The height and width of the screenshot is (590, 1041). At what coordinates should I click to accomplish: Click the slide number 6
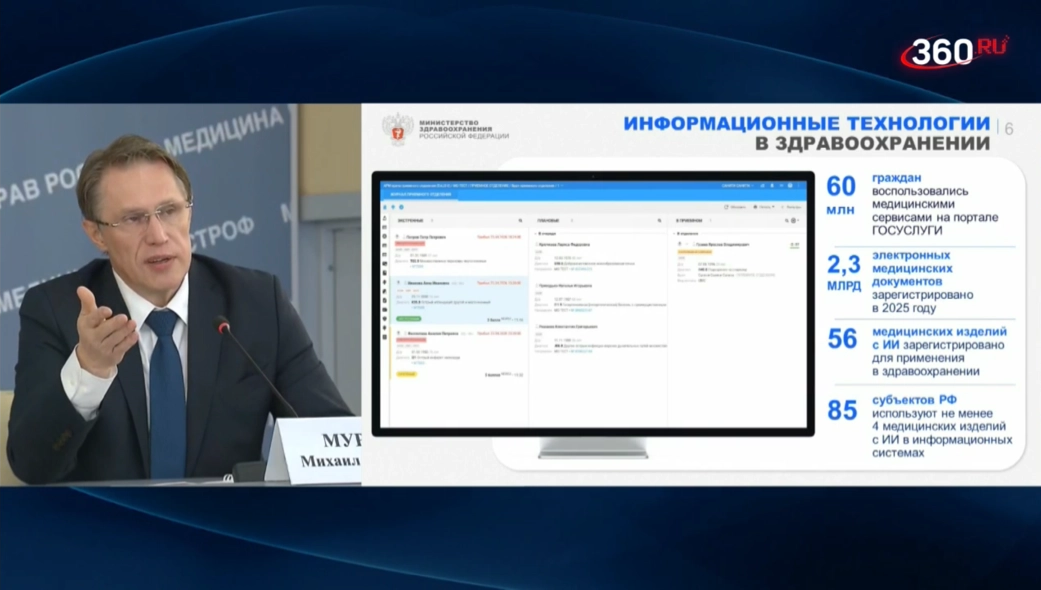click(x=1009, y=129)
